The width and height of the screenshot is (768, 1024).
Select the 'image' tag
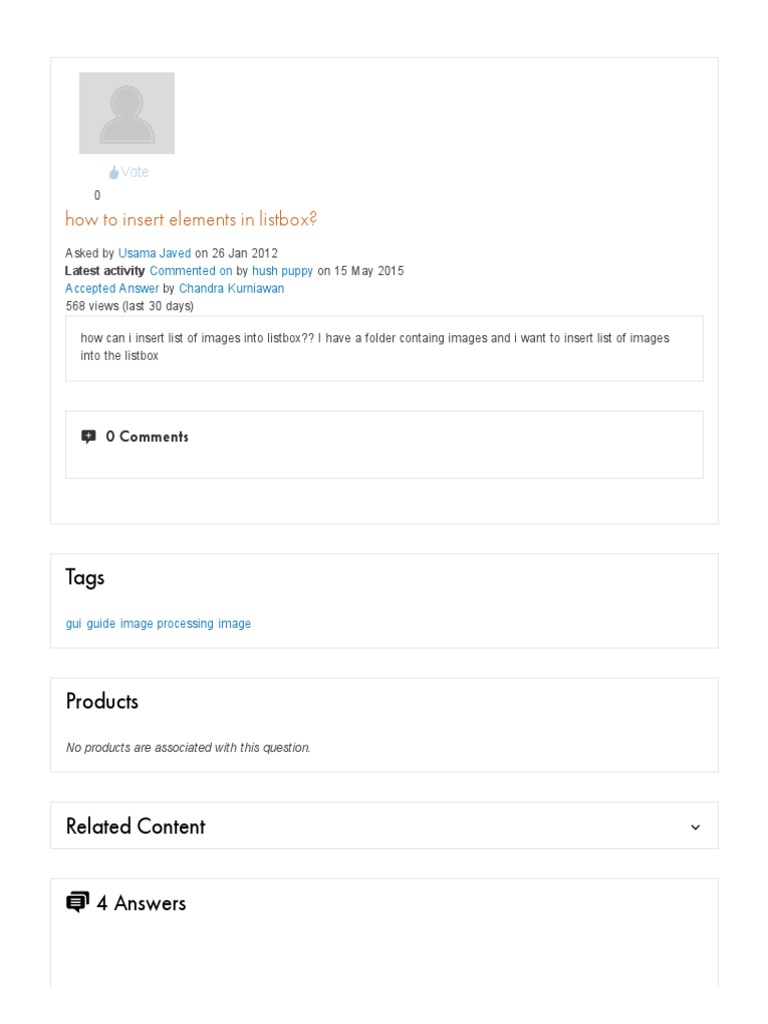click(x=235, y=623)
